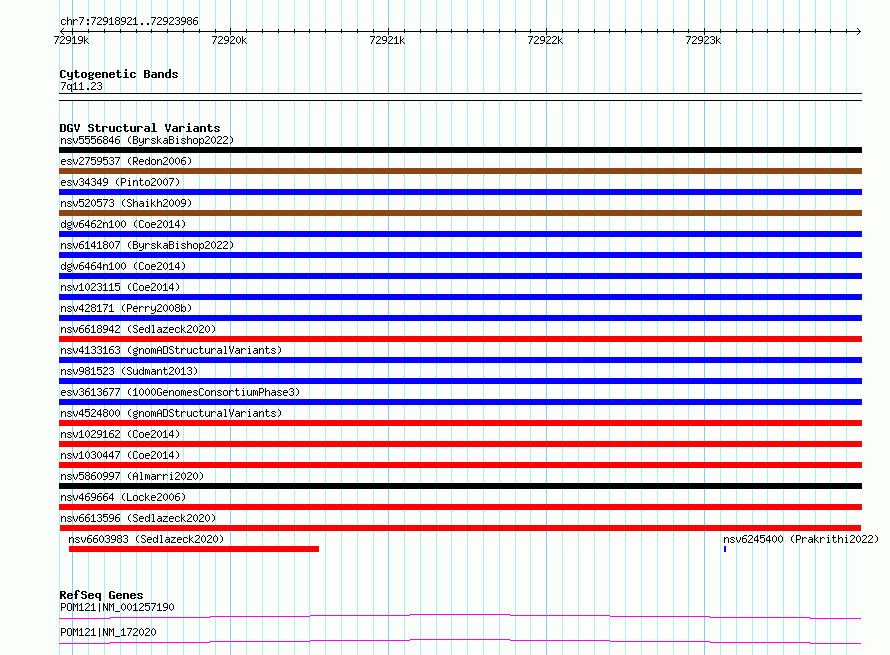Screen dimensions: 890x655
Task: Select nsv5860997 (Almarri2020) variant label
Action: (x=132, y=476)
